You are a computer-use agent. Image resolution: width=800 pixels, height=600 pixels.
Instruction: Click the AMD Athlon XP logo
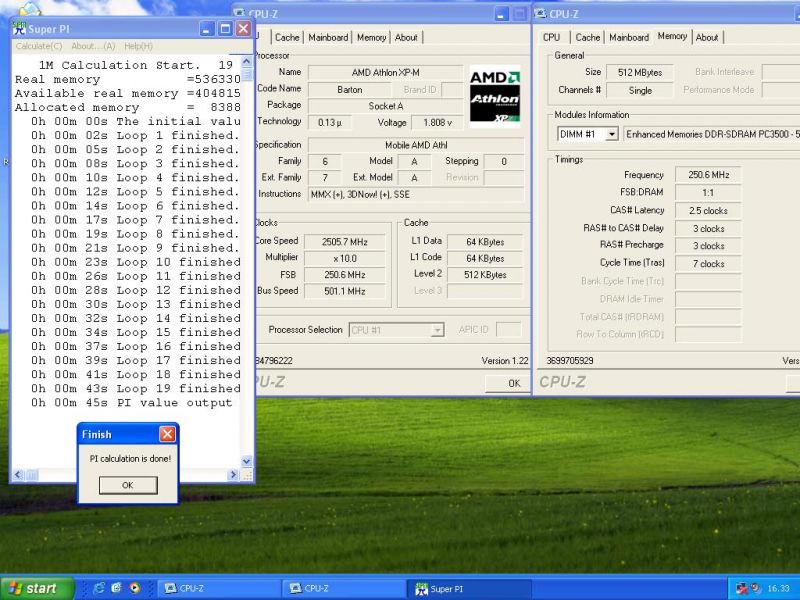coord(494,96)
